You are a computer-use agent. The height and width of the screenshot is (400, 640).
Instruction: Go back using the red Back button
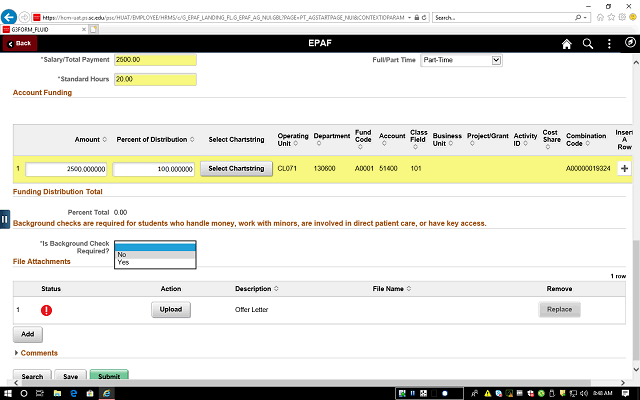pyautogui.click(x=20, y=43)
